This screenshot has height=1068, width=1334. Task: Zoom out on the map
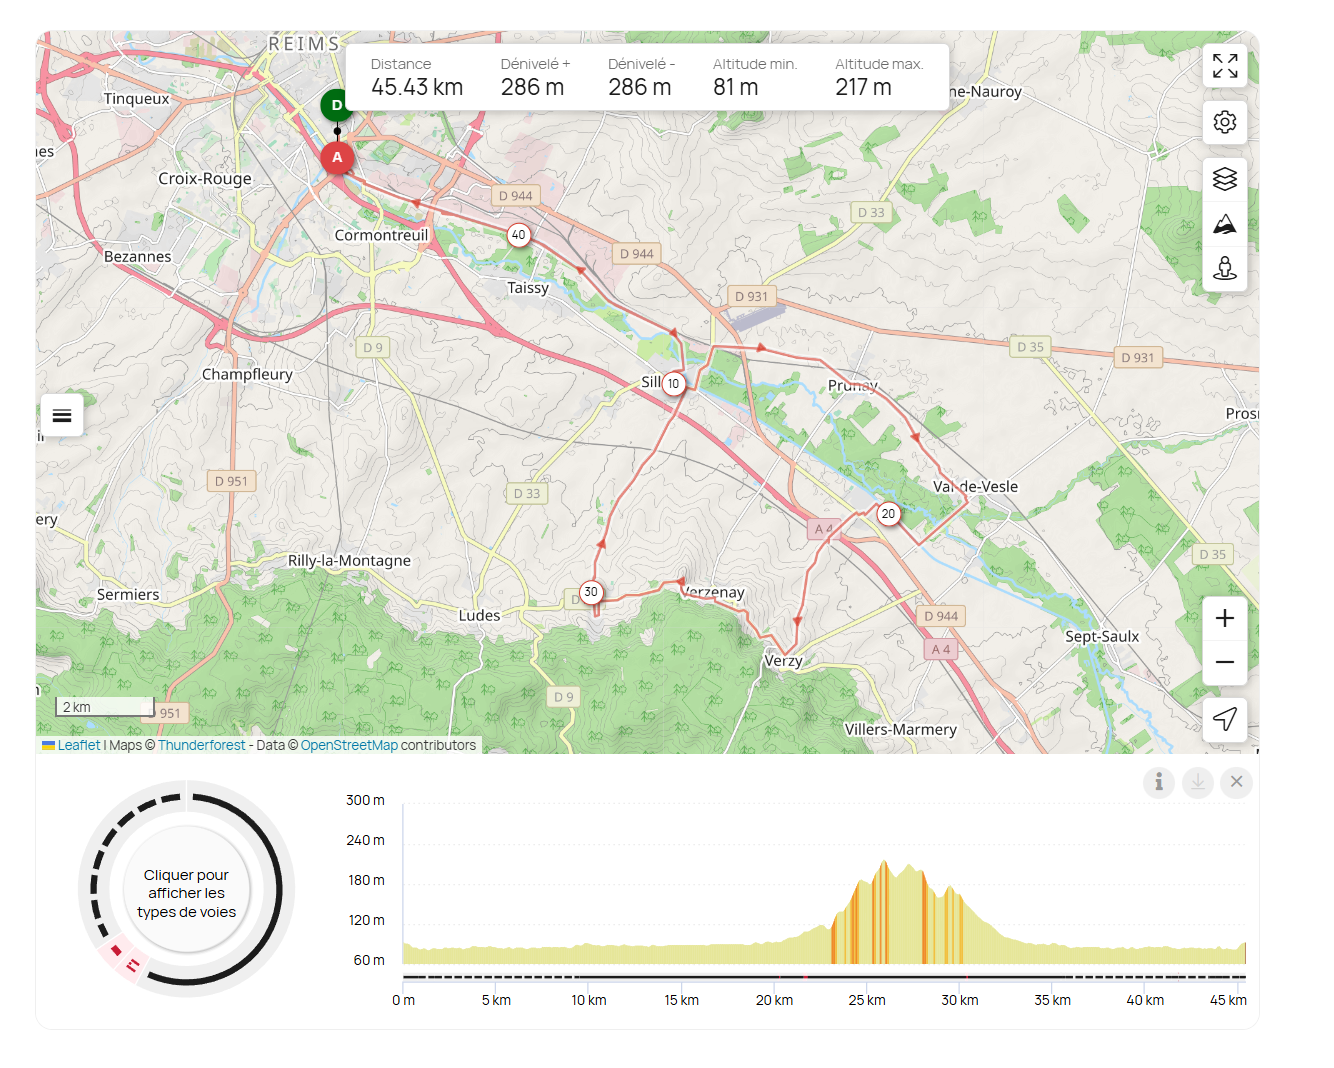[x=1224, y=662]
